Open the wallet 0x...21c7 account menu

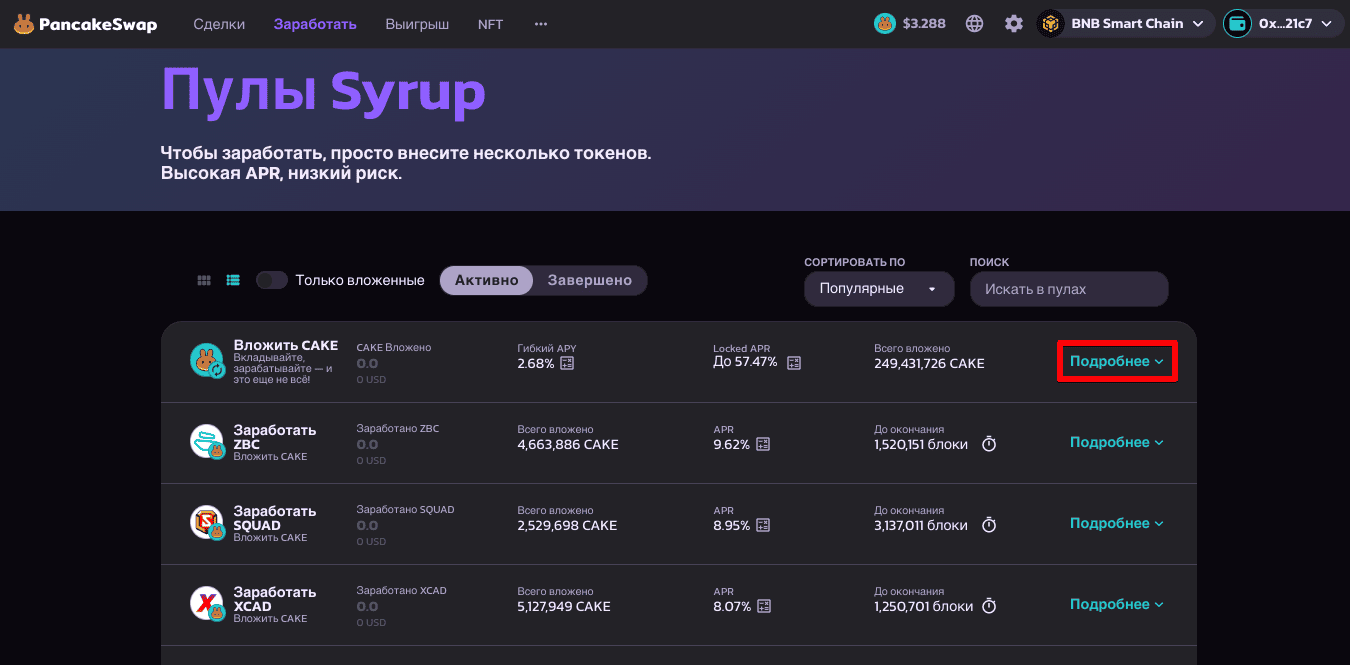pyautogui.click(x=1283, y=24)
